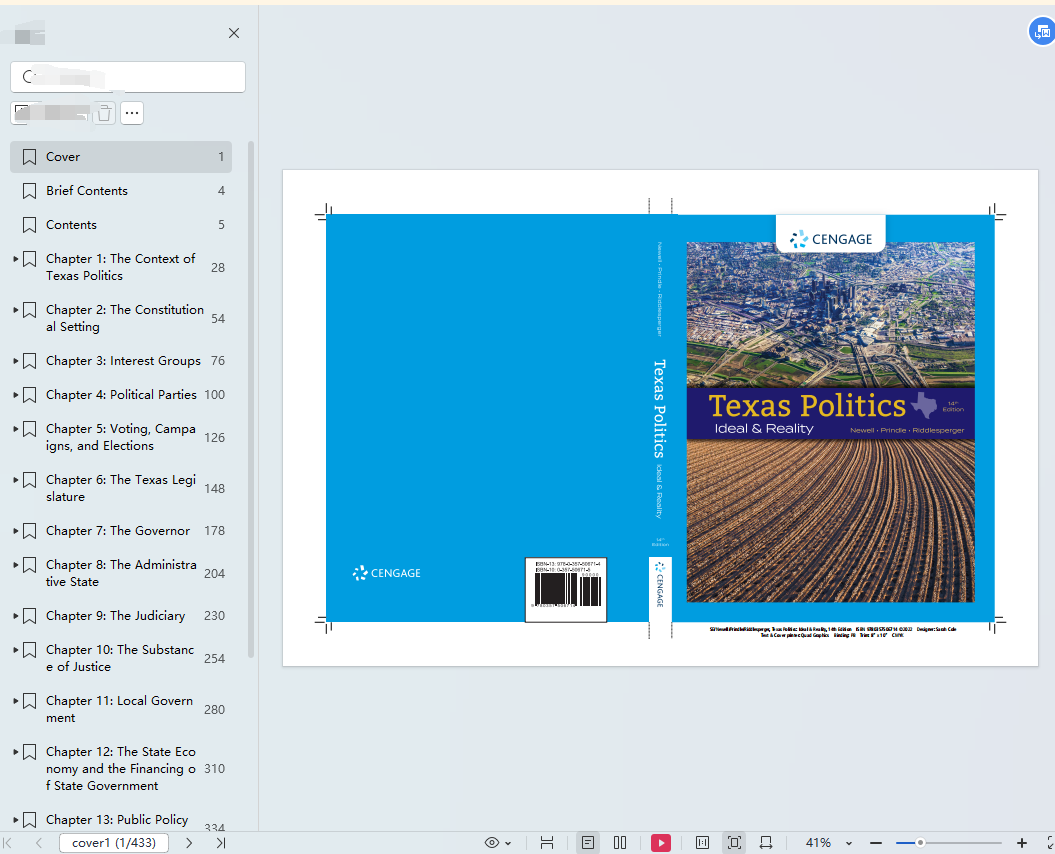This screenshot has width=1055, height=854.
Task: Click page number 254 of Chapter 10
Action: point(215,659)
